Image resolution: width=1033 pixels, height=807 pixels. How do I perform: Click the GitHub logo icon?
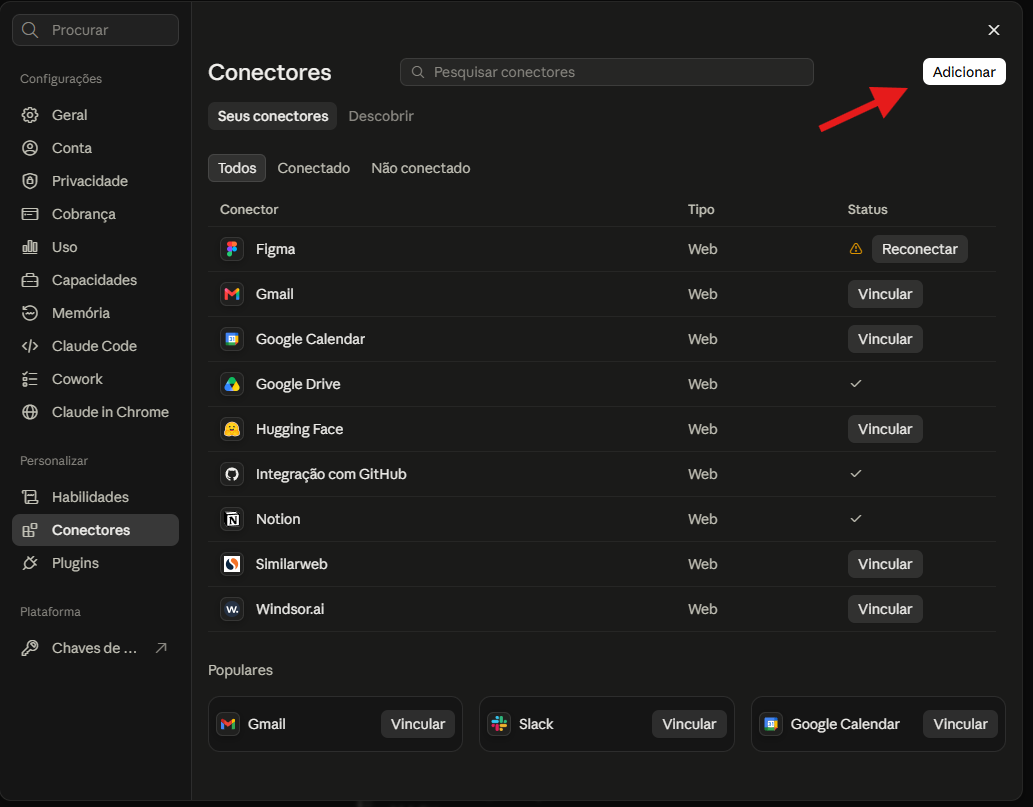[x=232, y=474]
